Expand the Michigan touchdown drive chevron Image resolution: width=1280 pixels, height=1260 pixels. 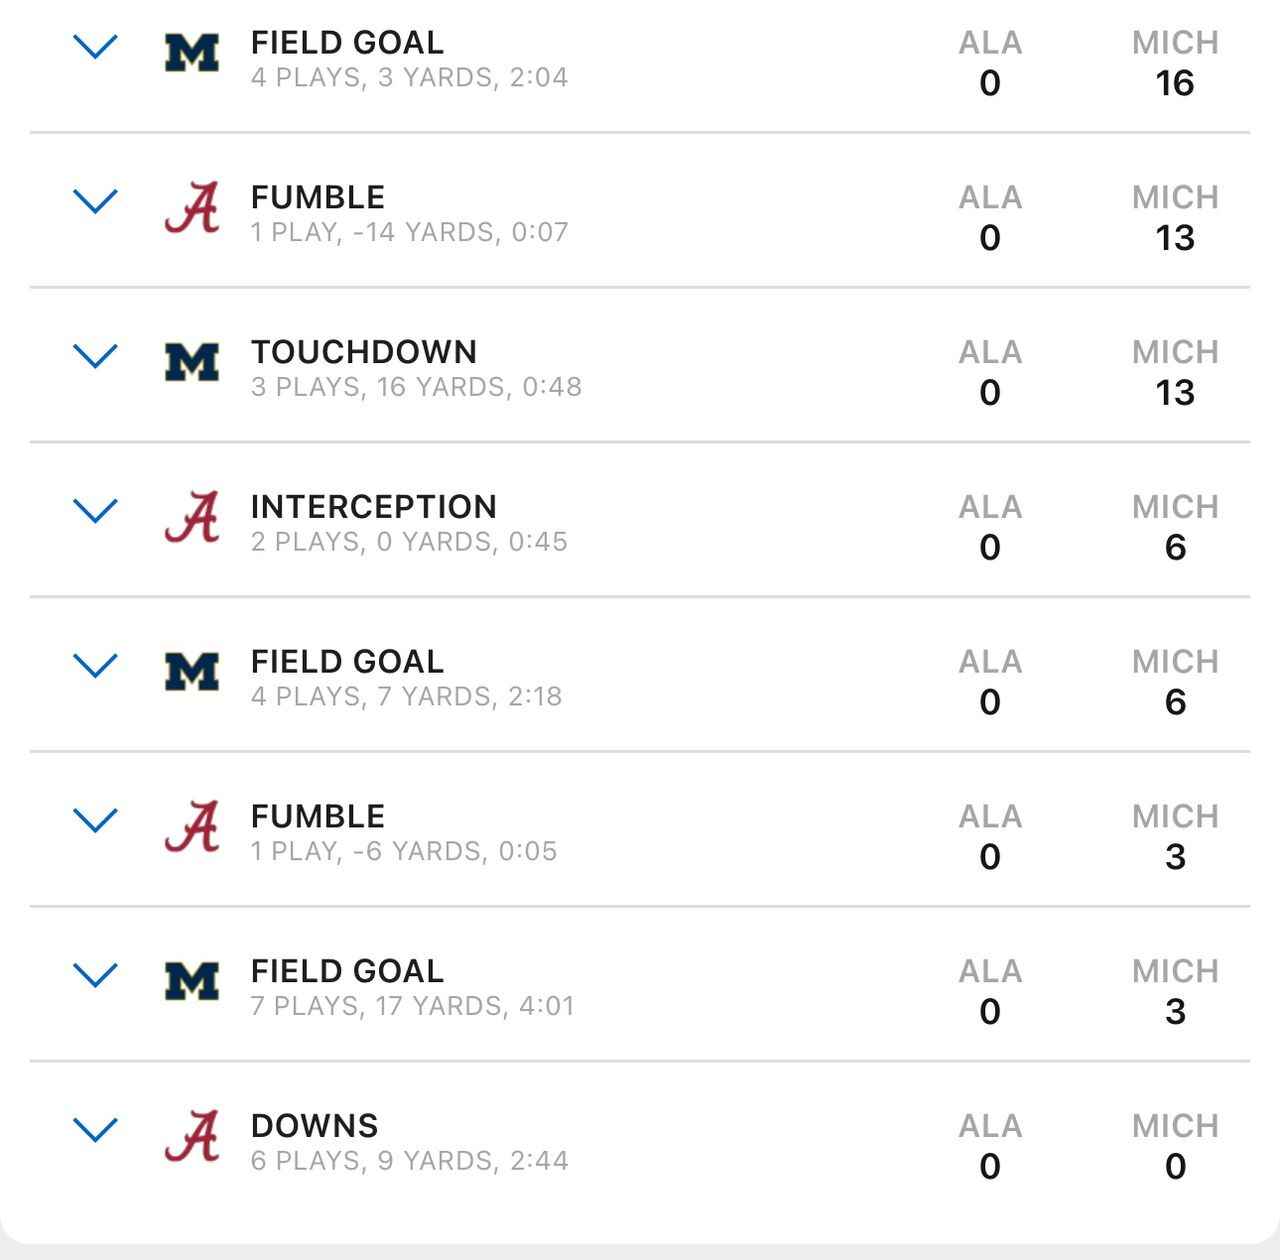pyautogui.click(x=96, y=357)
